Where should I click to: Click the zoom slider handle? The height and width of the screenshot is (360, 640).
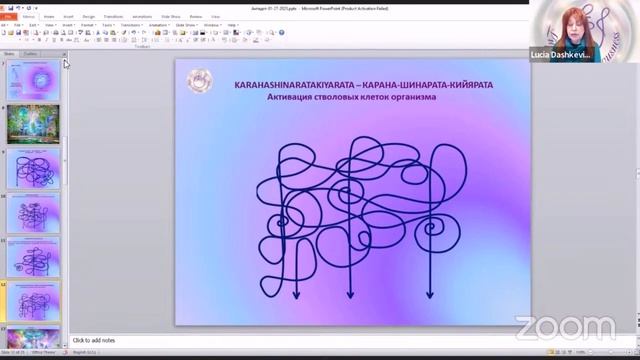click(611, 352)
